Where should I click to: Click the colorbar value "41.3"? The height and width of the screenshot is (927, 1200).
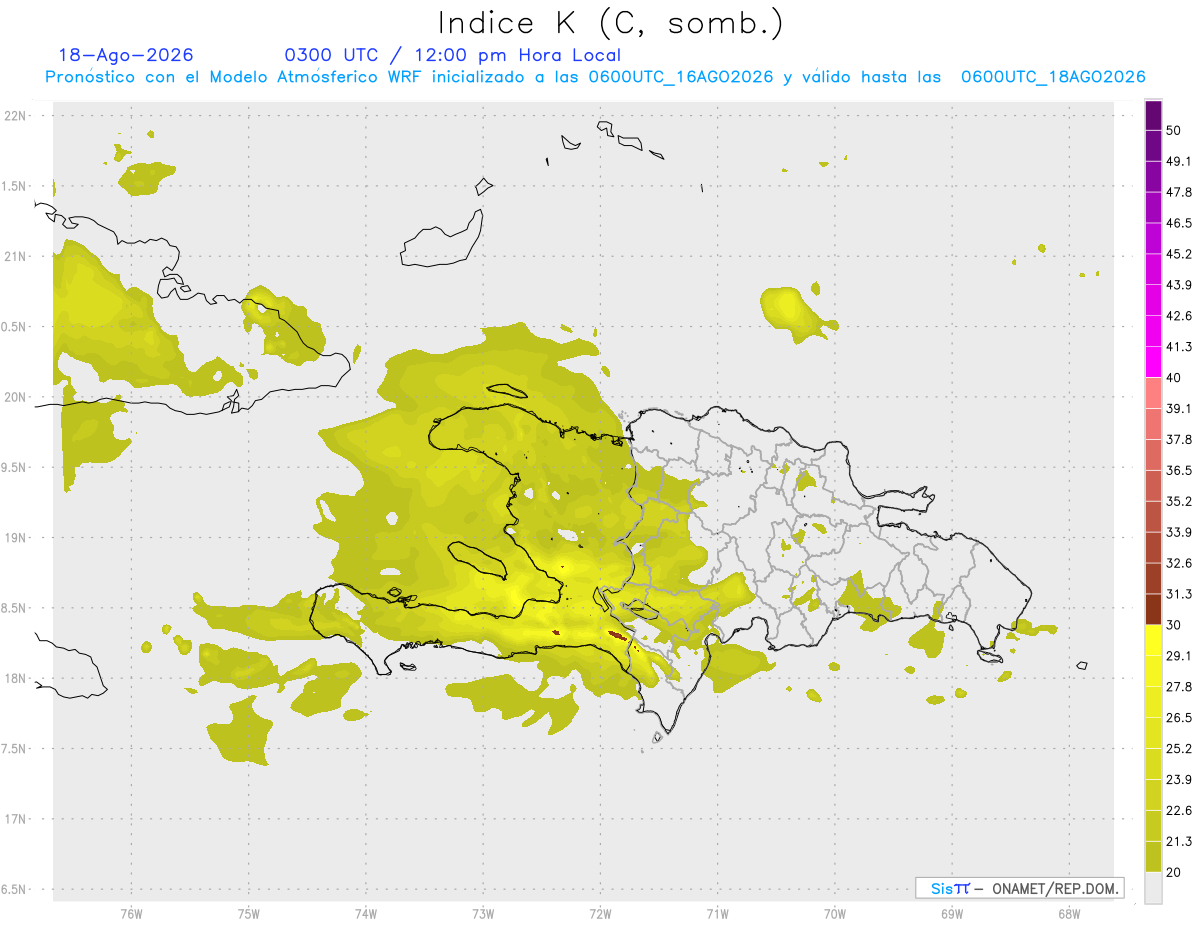(1179, 347)
